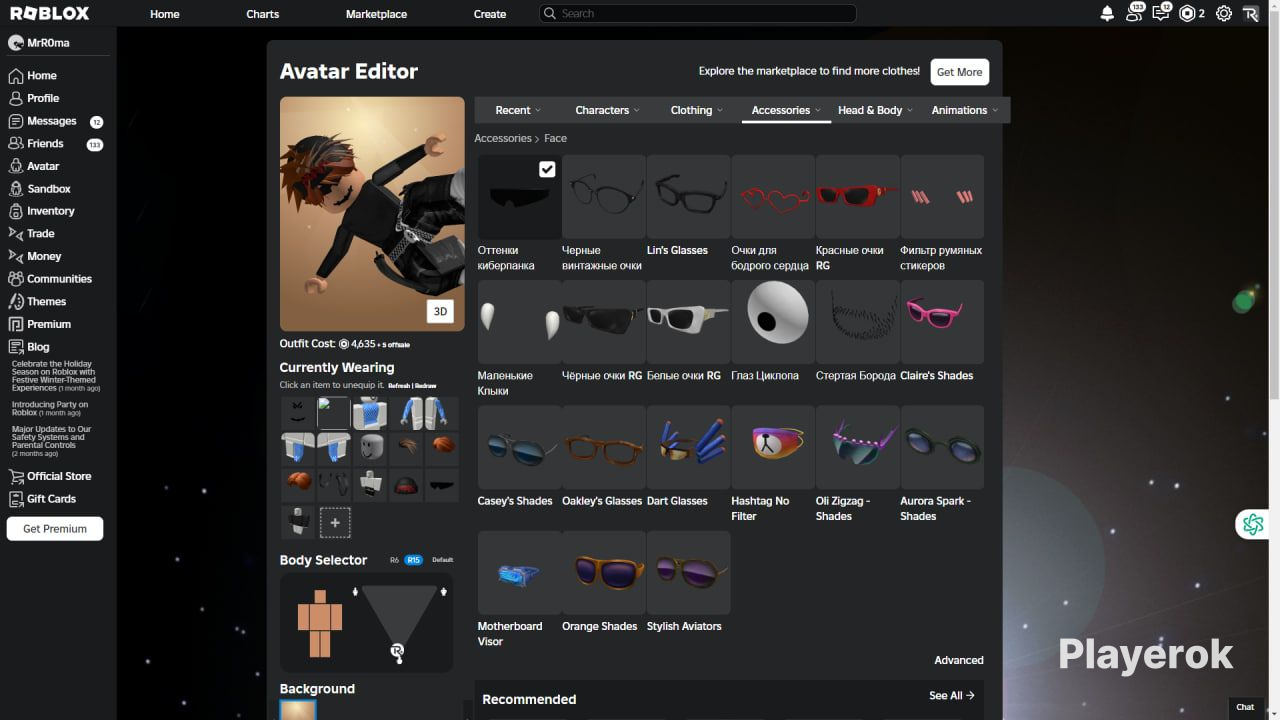Open Trade in the sidebar
Viewport: 1280px width, 720px height.
pos(32,234)
